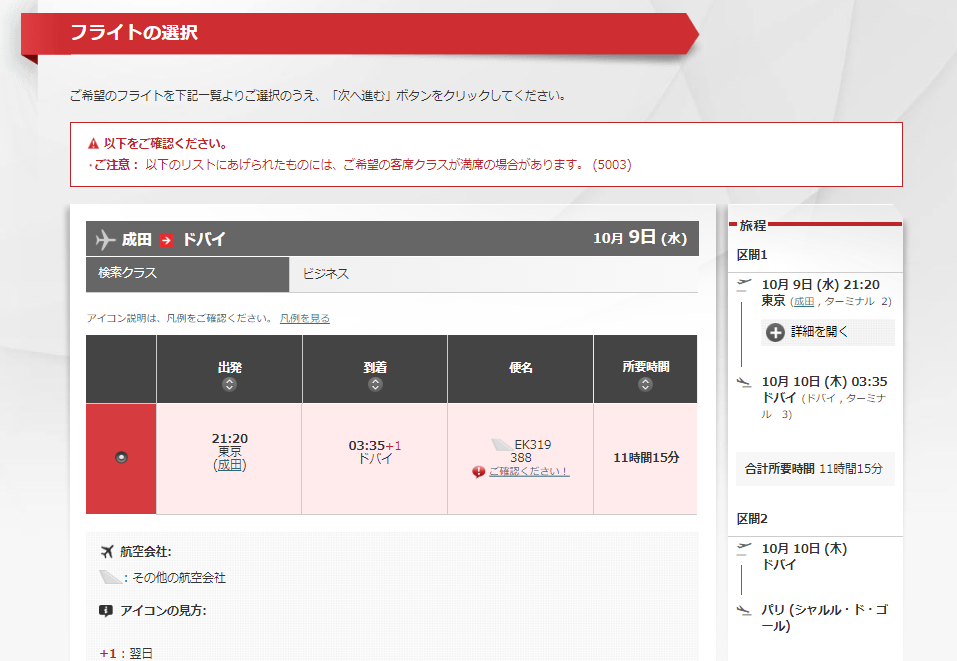Click the 合計所要時間 11時間15分 summary
This screenshot has width=957, height=661.
(814, 469)
